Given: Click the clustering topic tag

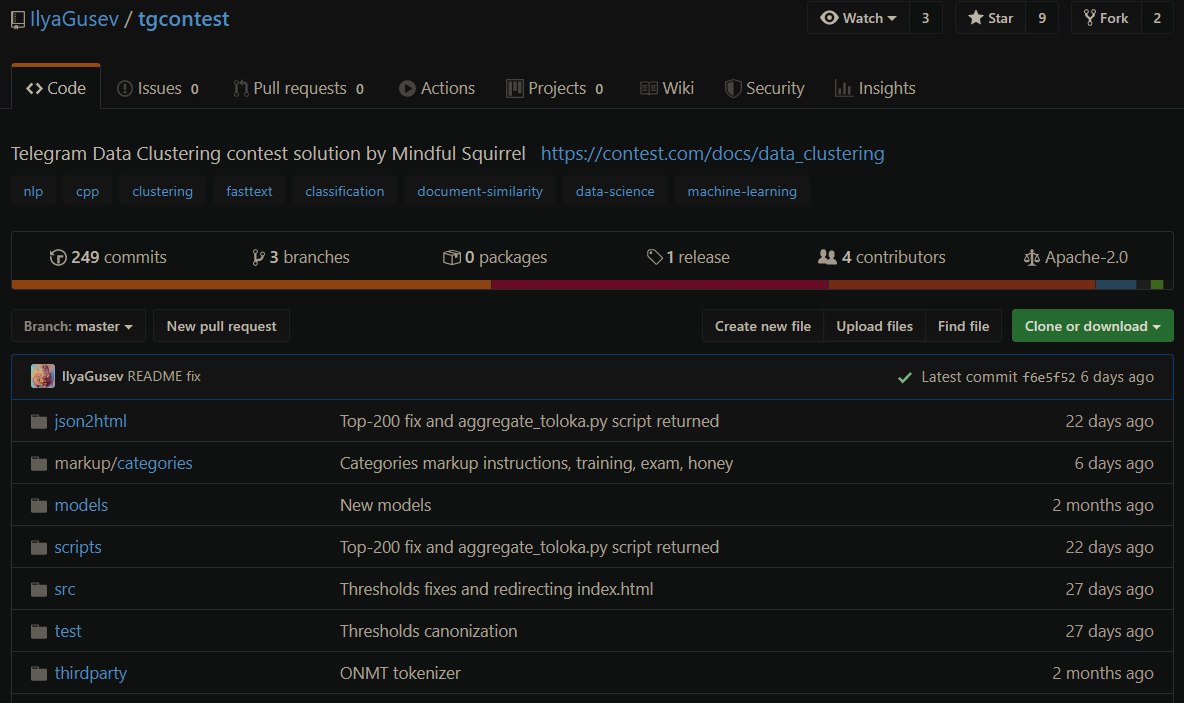Looking at the screenshot, I should (x=162, y=191).
